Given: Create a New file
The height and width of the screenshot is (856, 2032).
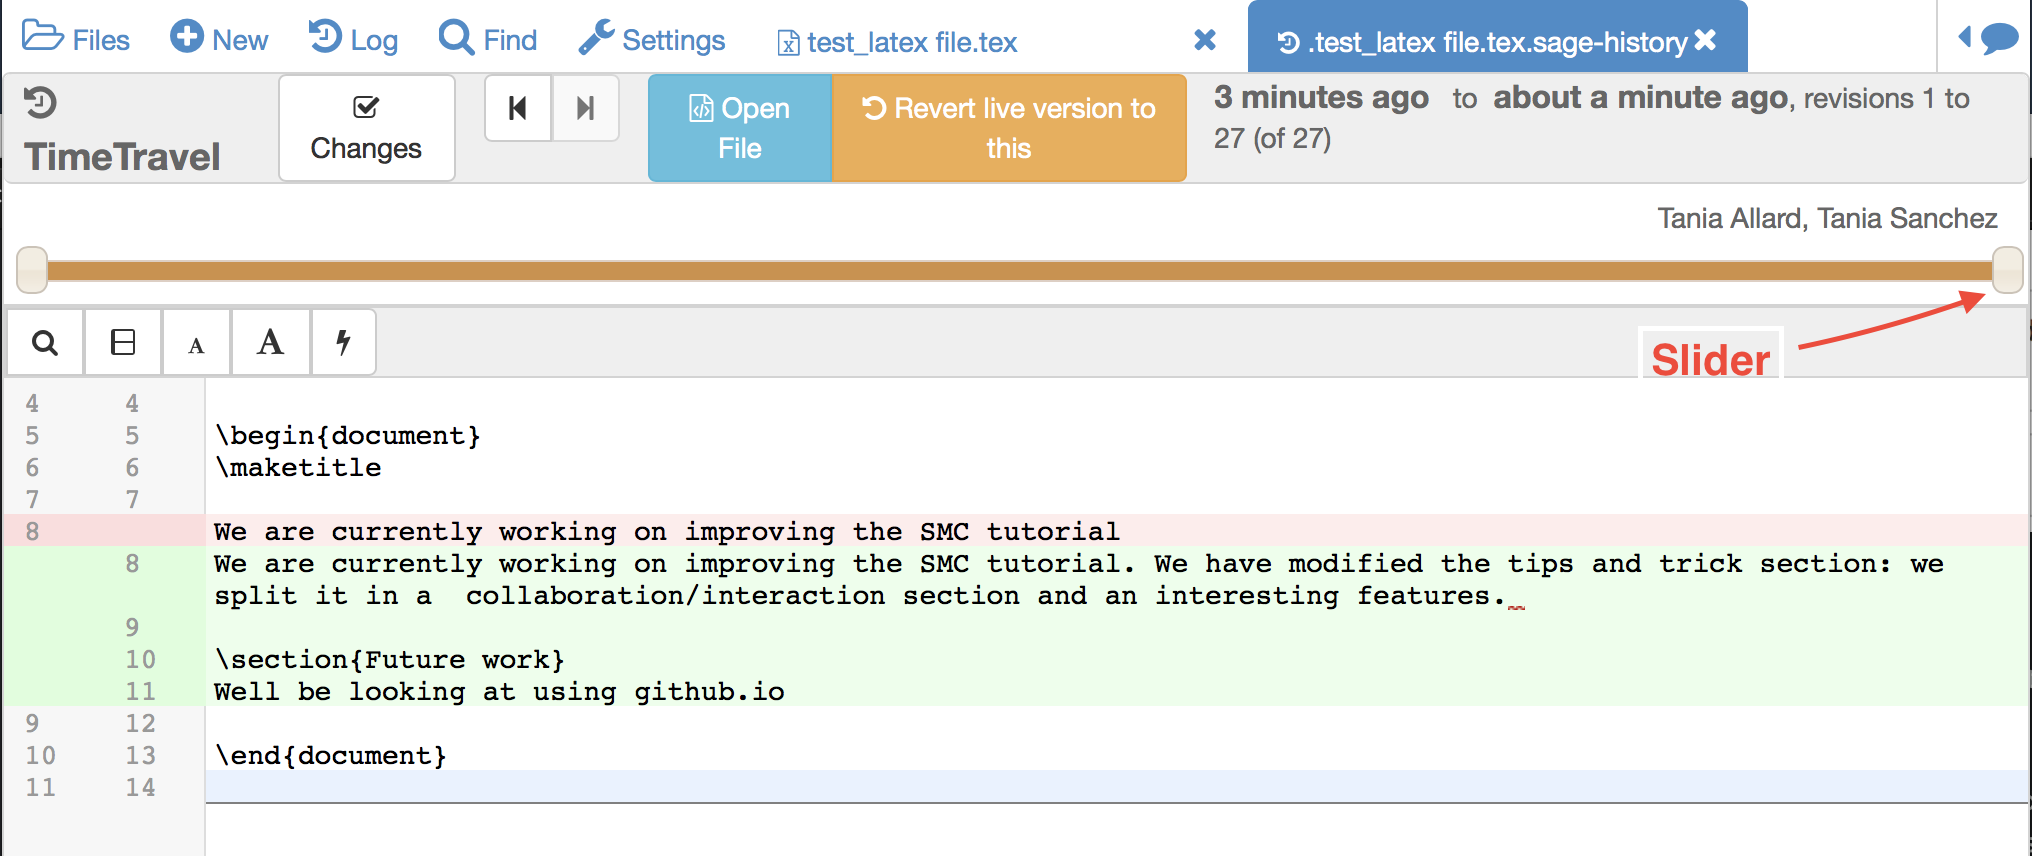Looking at the screenshot, I should coord(219,39).
